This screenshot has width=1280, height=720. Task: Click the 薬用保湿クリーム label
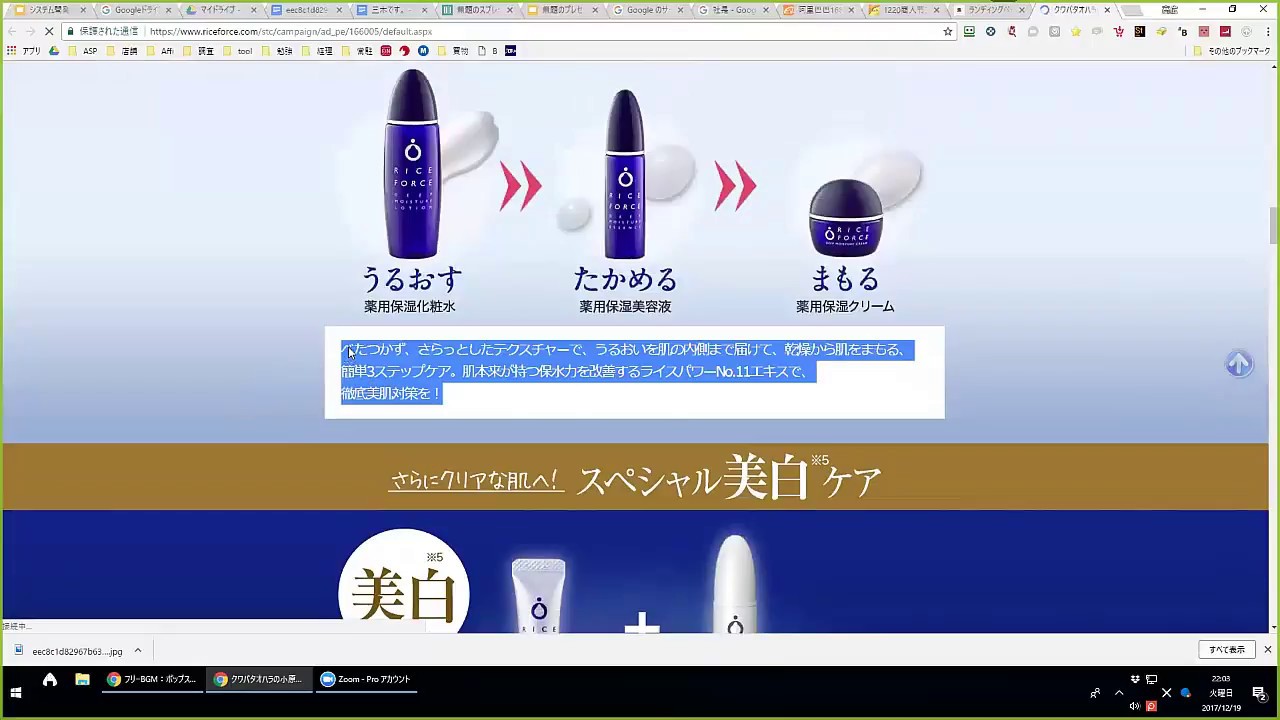pos(845,307)
